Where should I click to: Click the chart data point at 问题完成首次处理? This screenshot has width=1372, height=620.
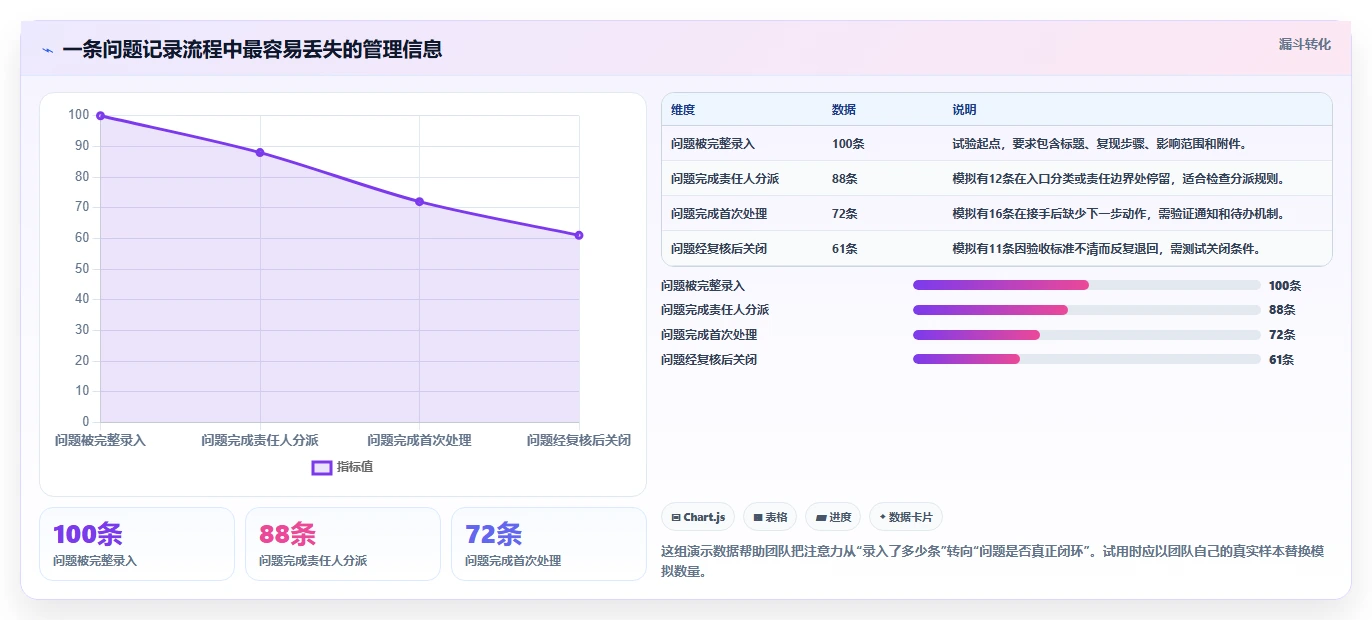[419, 202]
